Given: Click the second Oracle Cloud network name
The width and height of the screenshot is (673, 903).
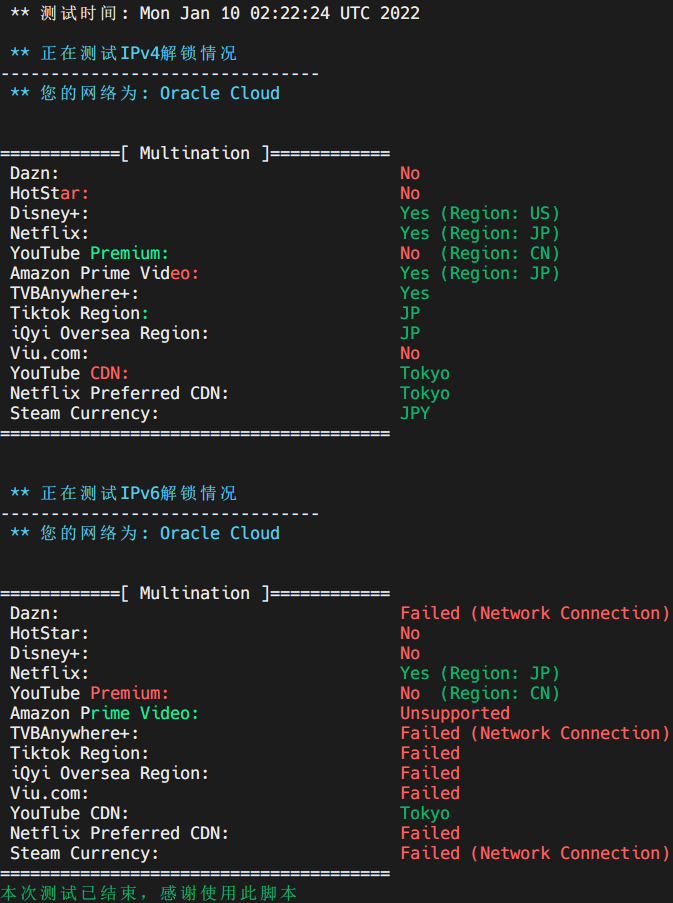Looking at the screenshot, I should pyautogui.click(x=220, y=533).
